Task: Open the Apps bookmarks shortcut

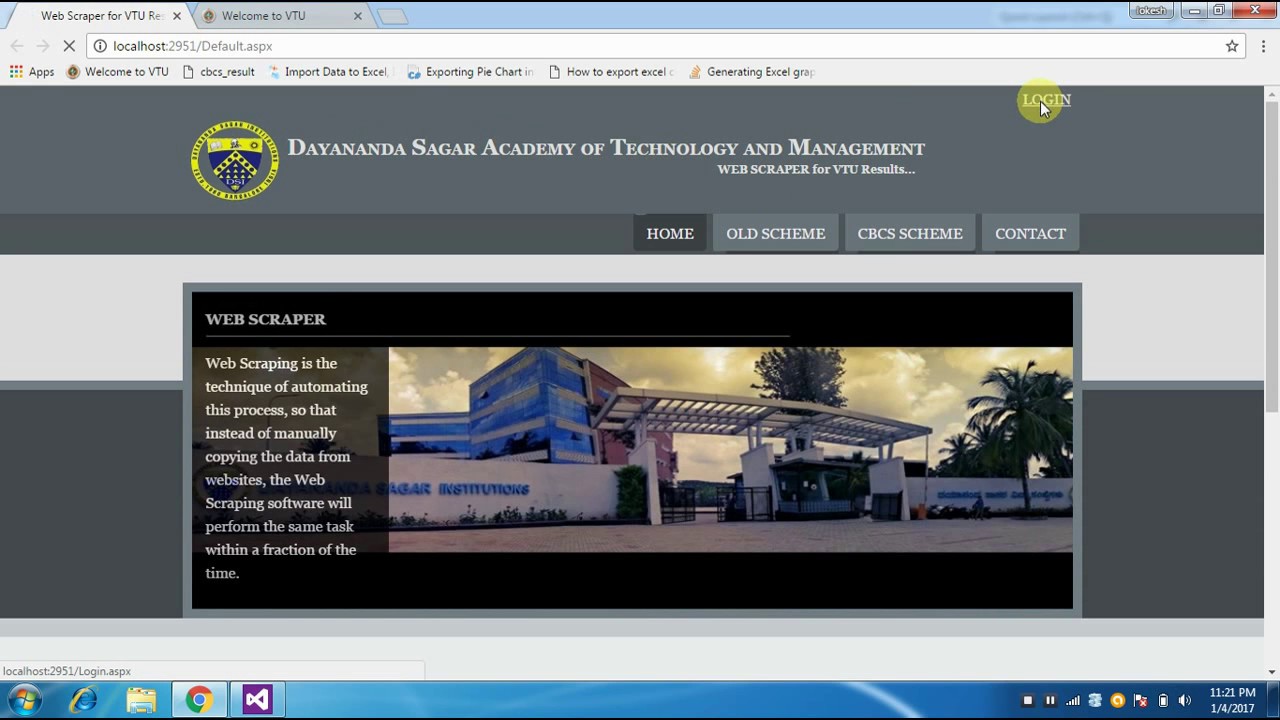Action: coord(32,72)
